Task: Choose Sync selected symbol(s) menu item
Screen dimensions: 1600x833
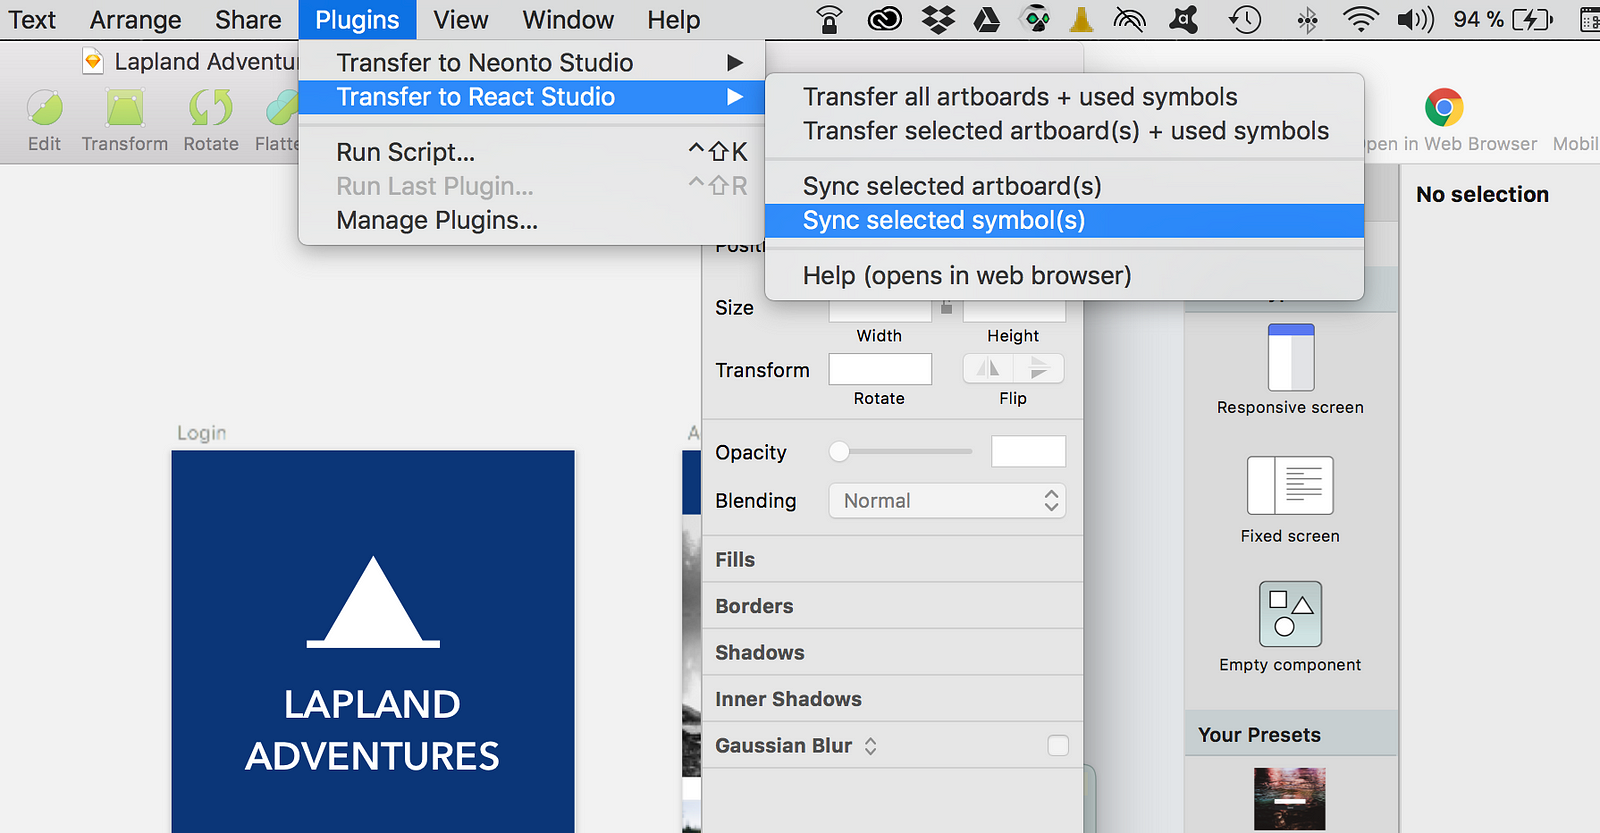Action: click(1064, 221)
